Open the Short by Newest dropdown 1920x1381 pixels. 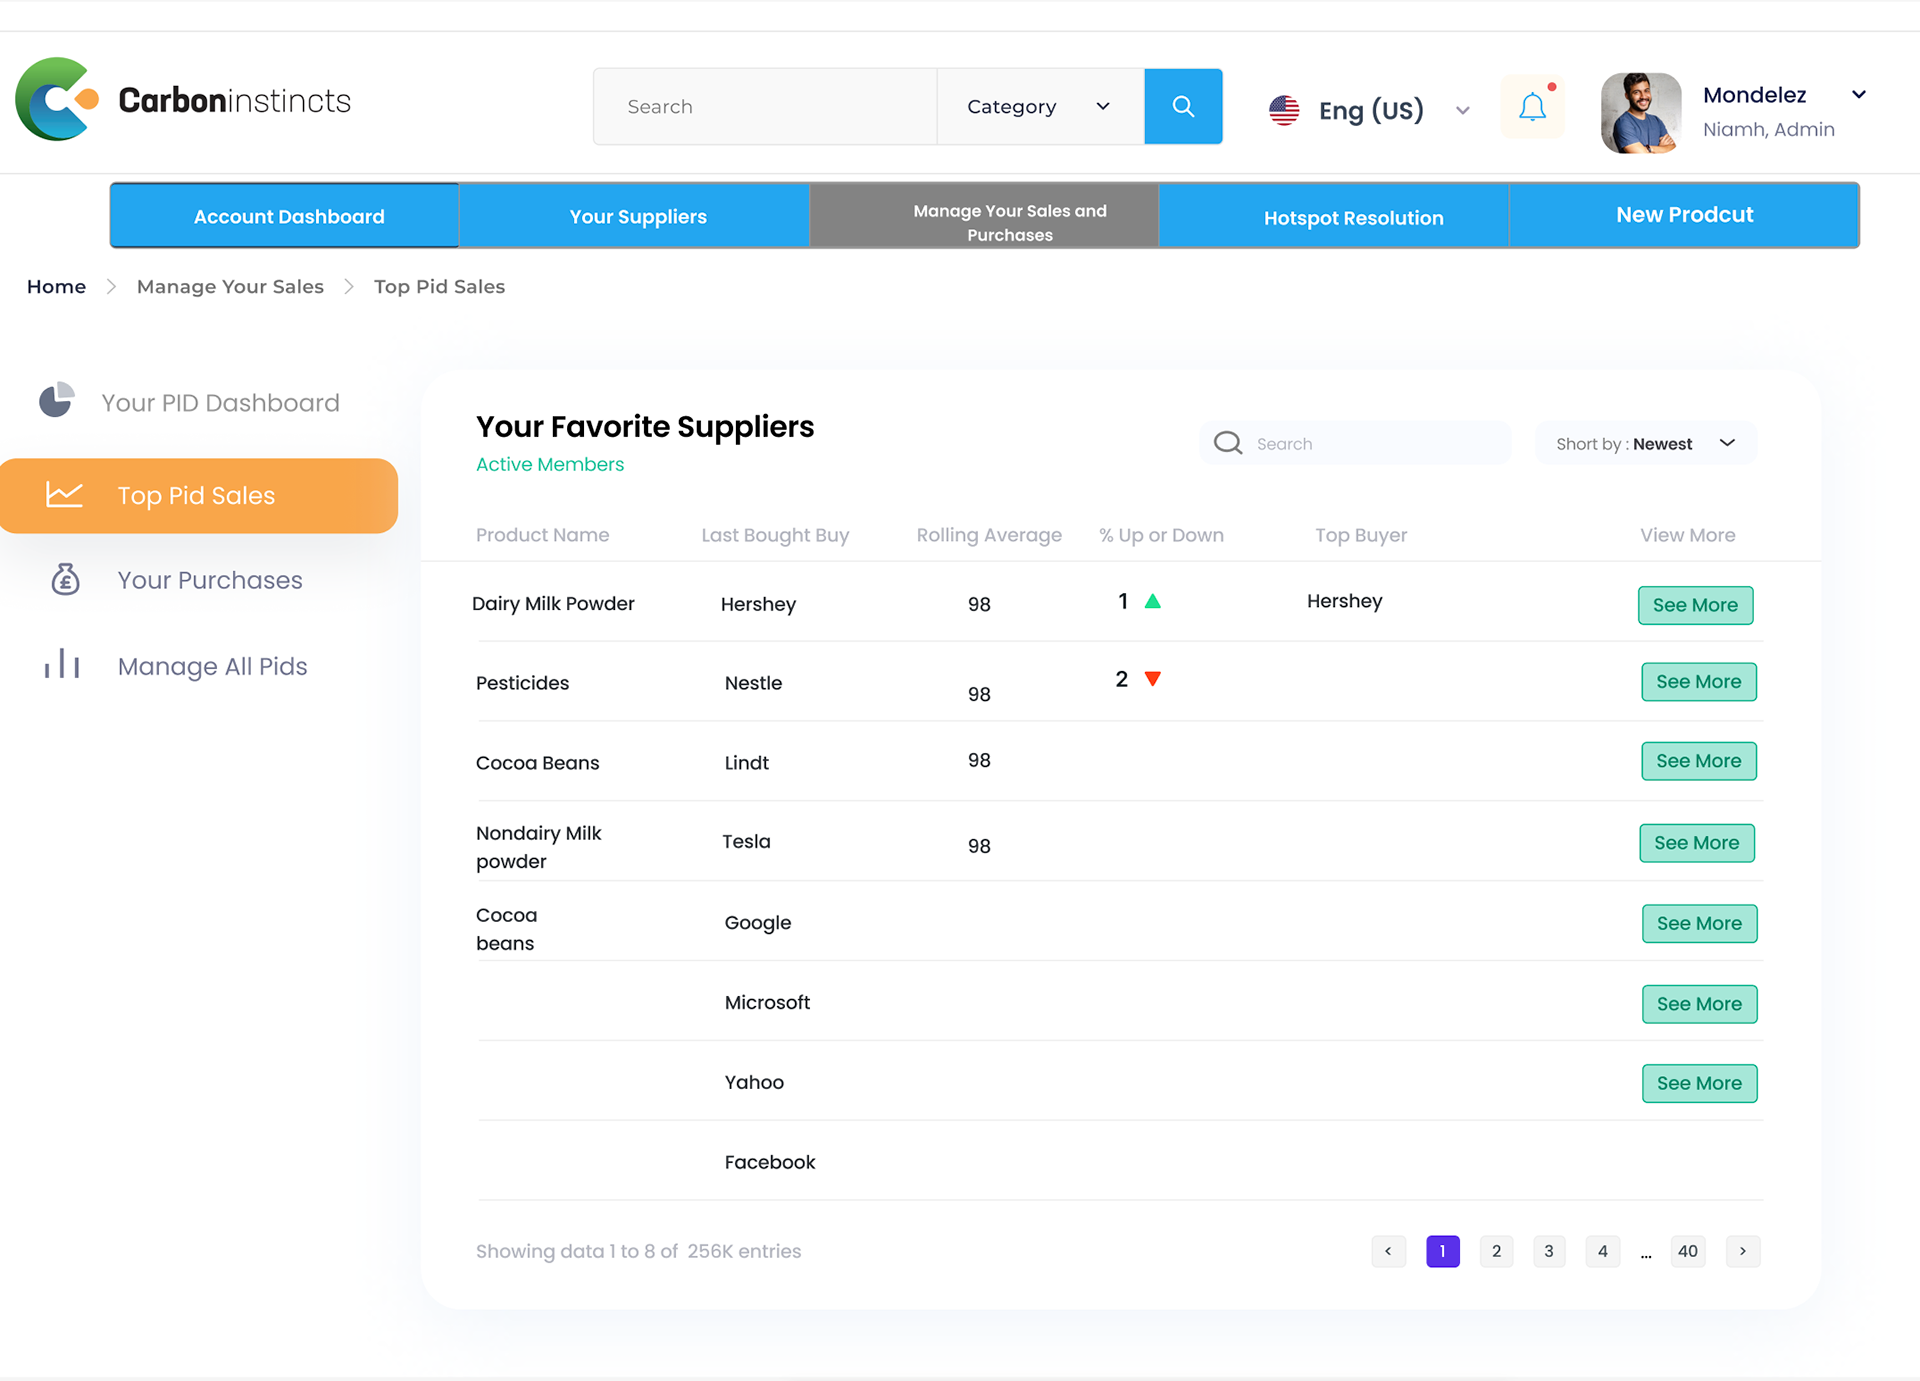point(1646,443)
